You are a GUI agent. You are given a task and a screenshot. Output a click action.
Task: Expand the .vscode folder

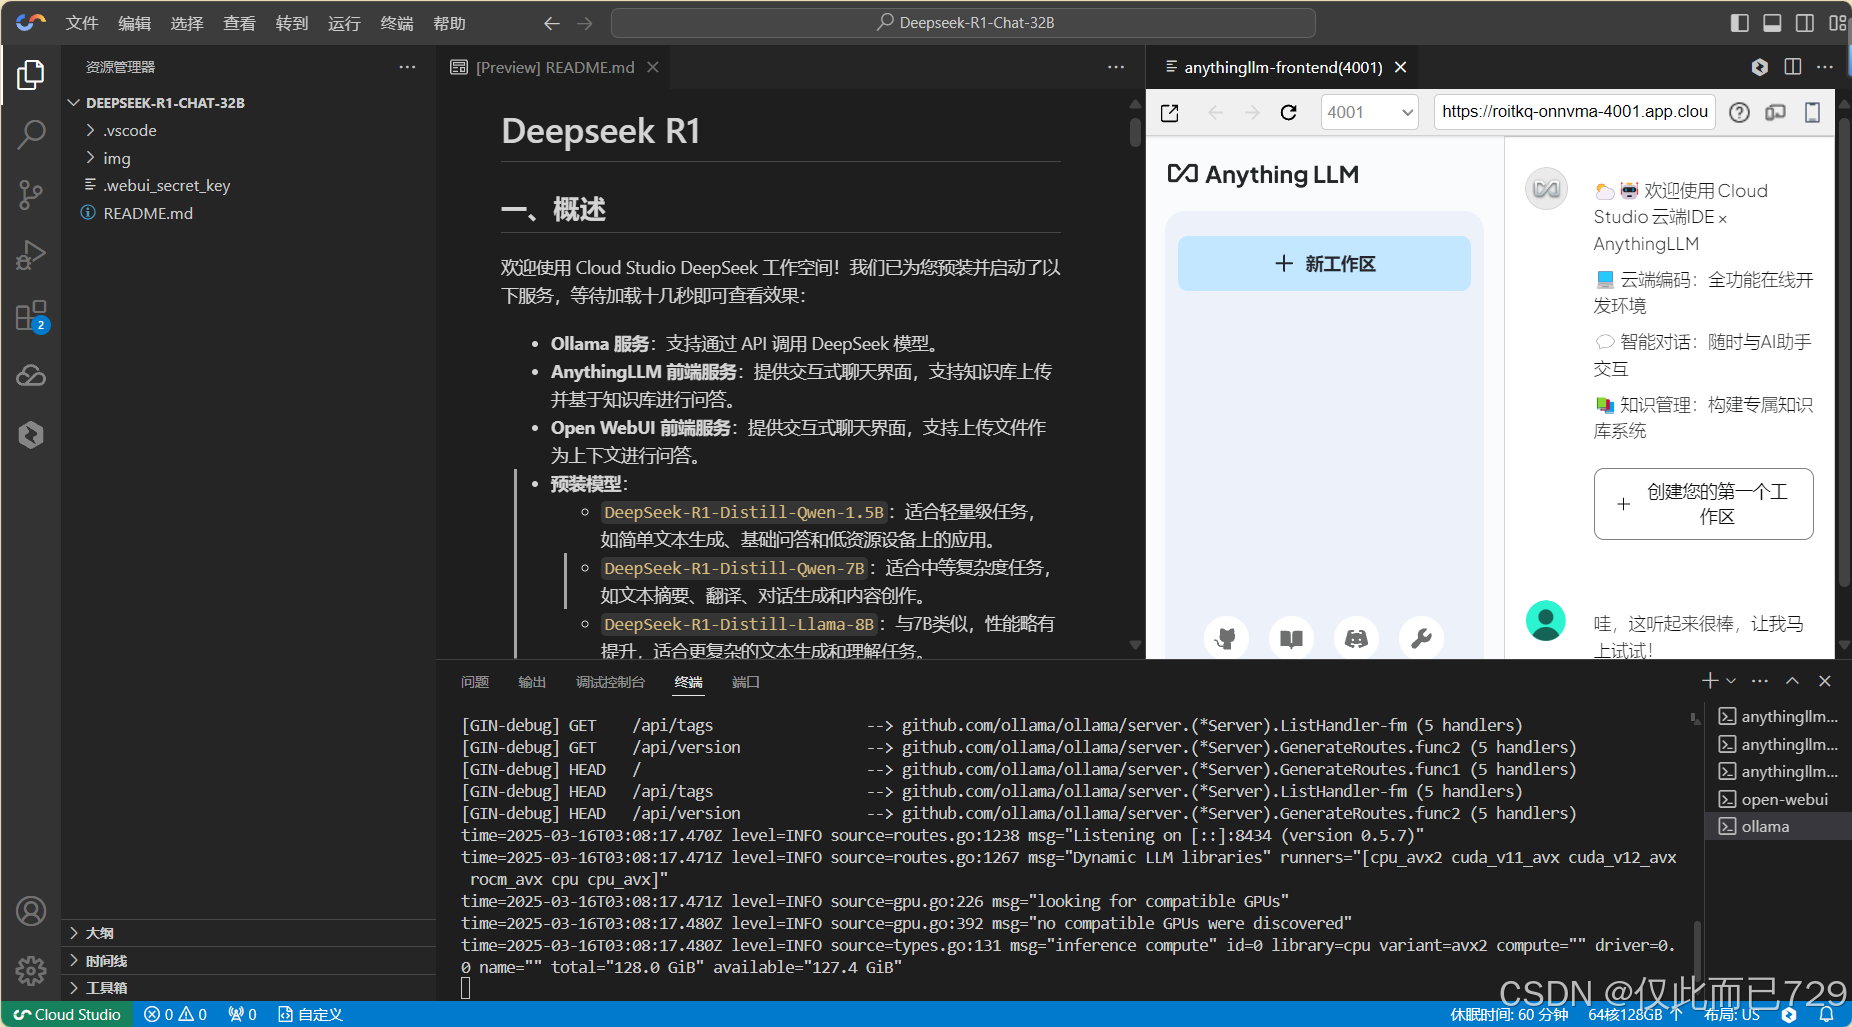(247, 131)
